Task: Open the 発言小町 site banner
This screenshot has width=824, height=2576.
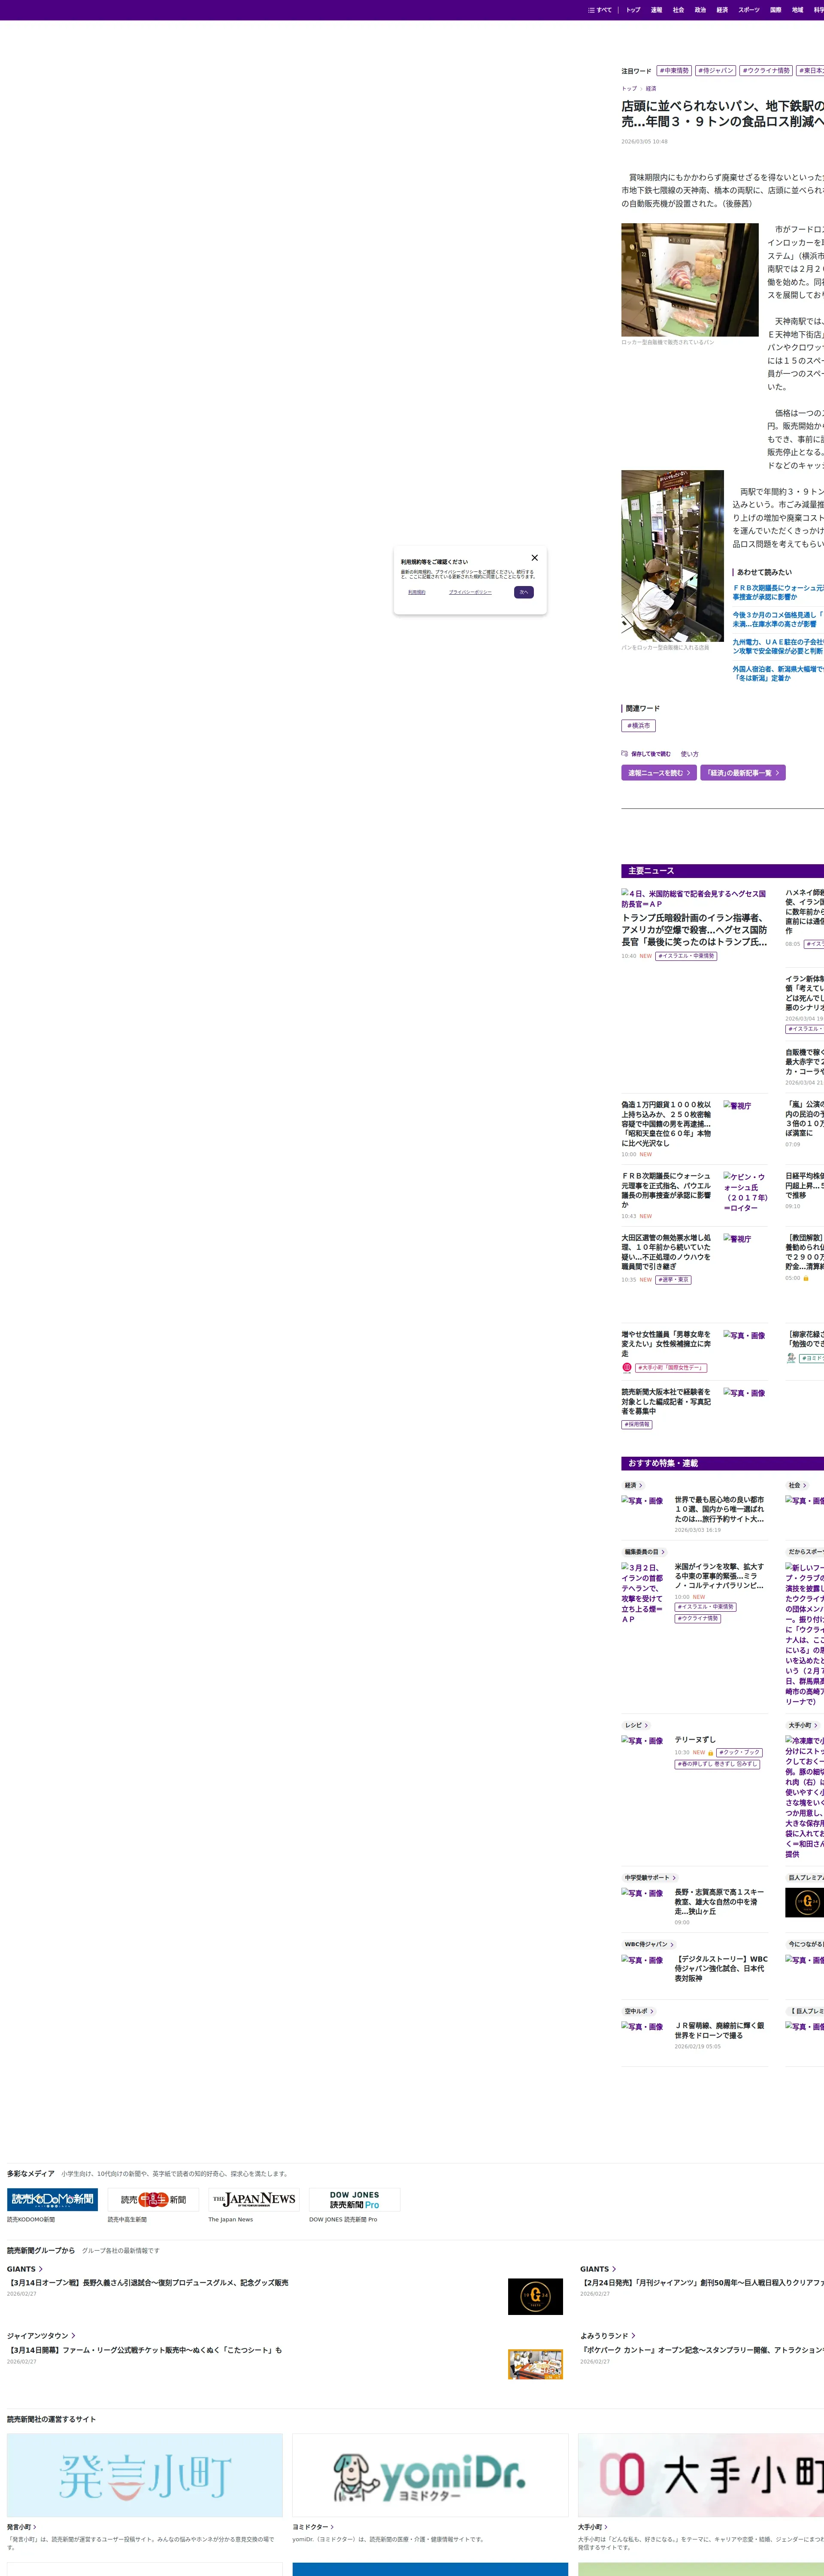Action: tap(145, 2475)
